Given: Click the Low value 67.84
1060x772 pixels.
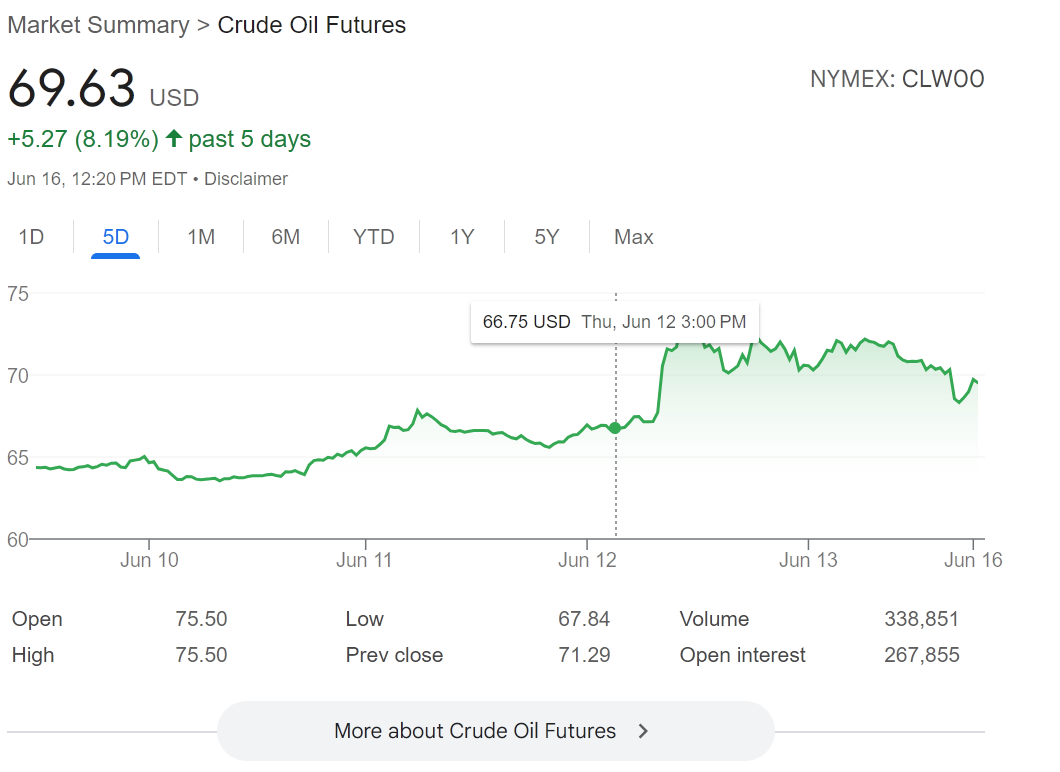Looking at the screenshot, I should point(584,619).
